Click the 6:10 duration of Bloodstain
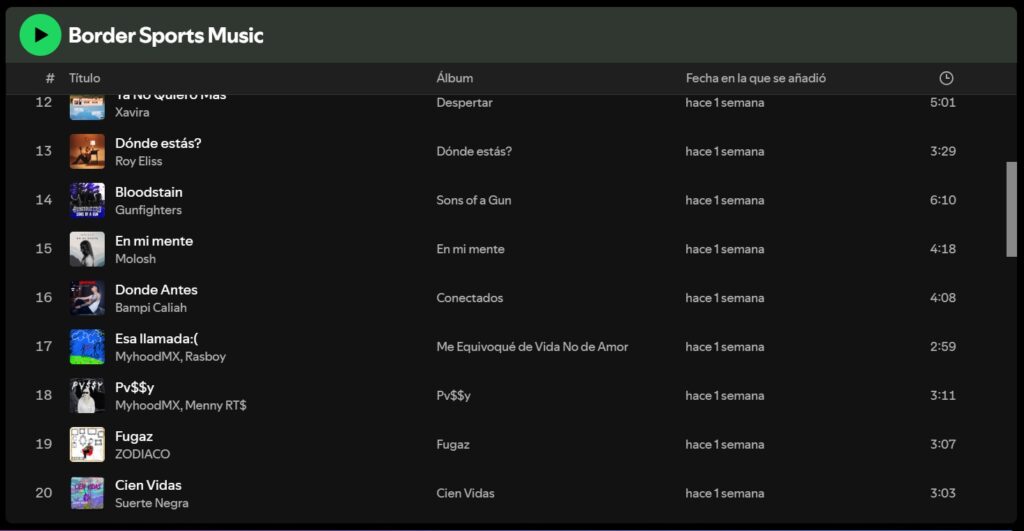Viewport: 1024px width, 531px height. 942,200
